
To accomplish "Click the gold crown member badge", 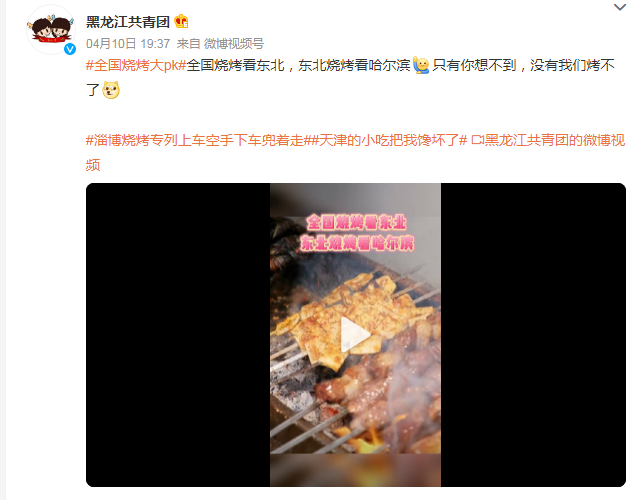I will (x=181, y=21).
